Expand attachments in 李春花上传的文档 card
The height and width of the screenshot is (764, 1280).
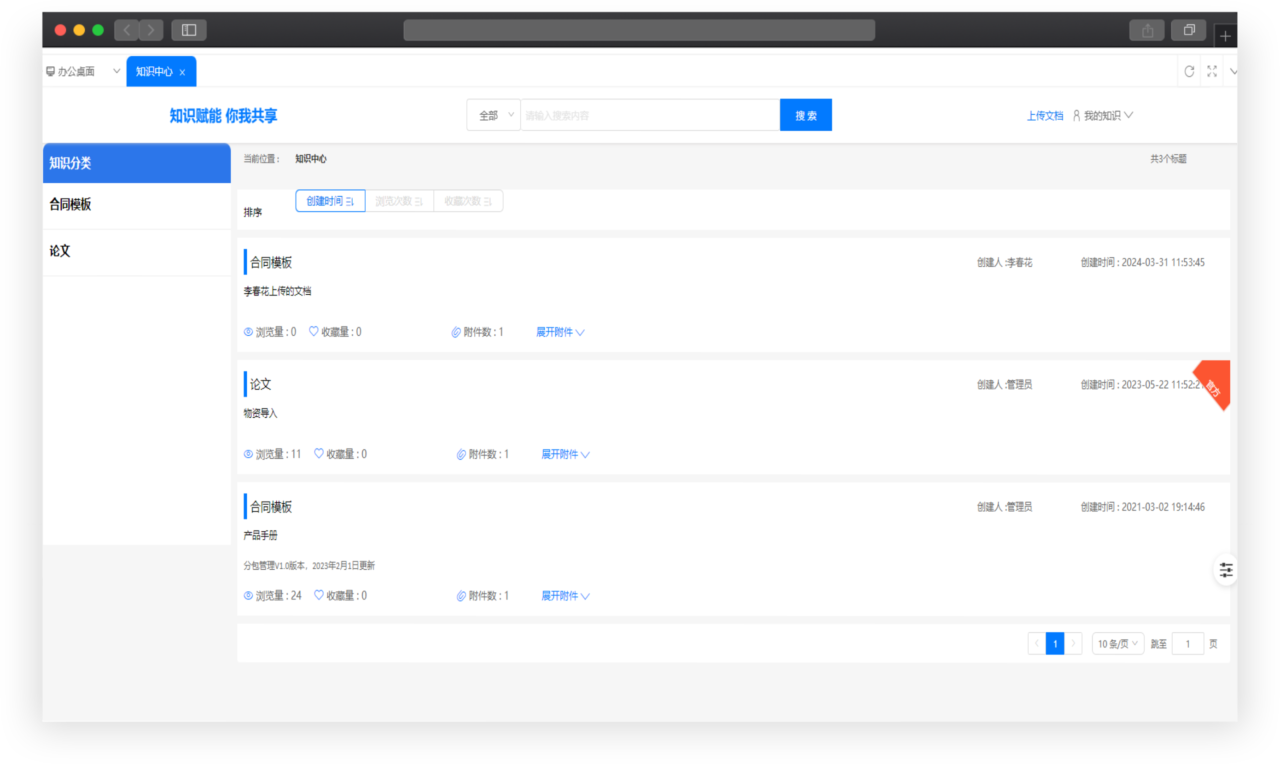tap(560, 332)
